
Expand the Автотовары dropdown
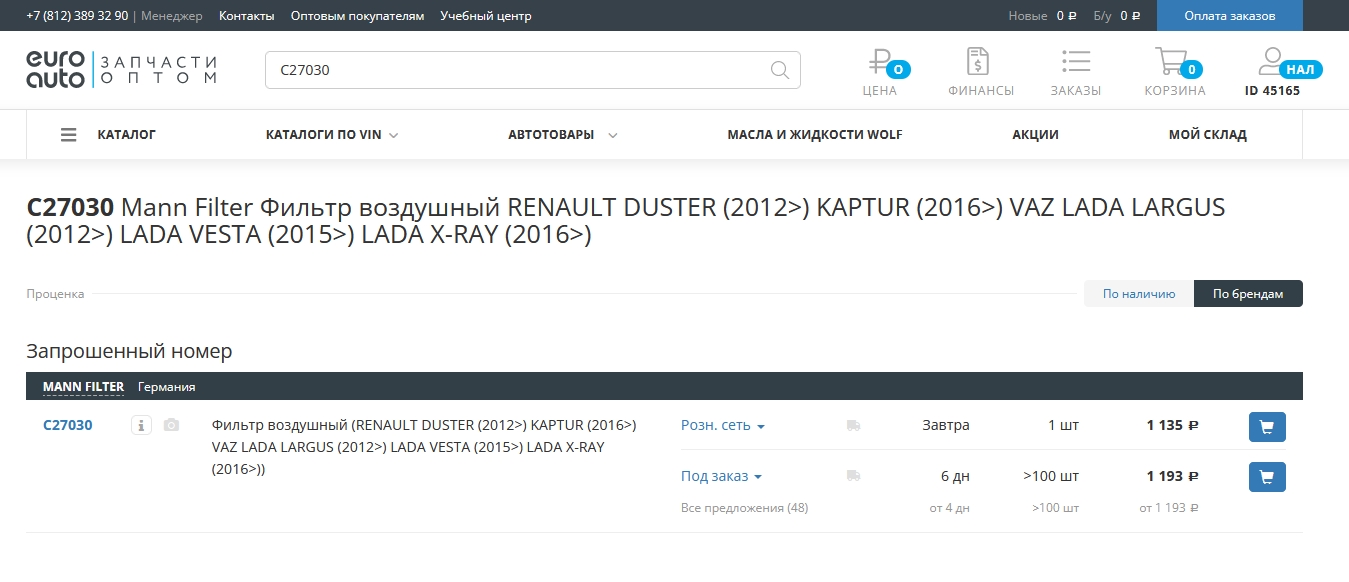(x=563, y=135)
